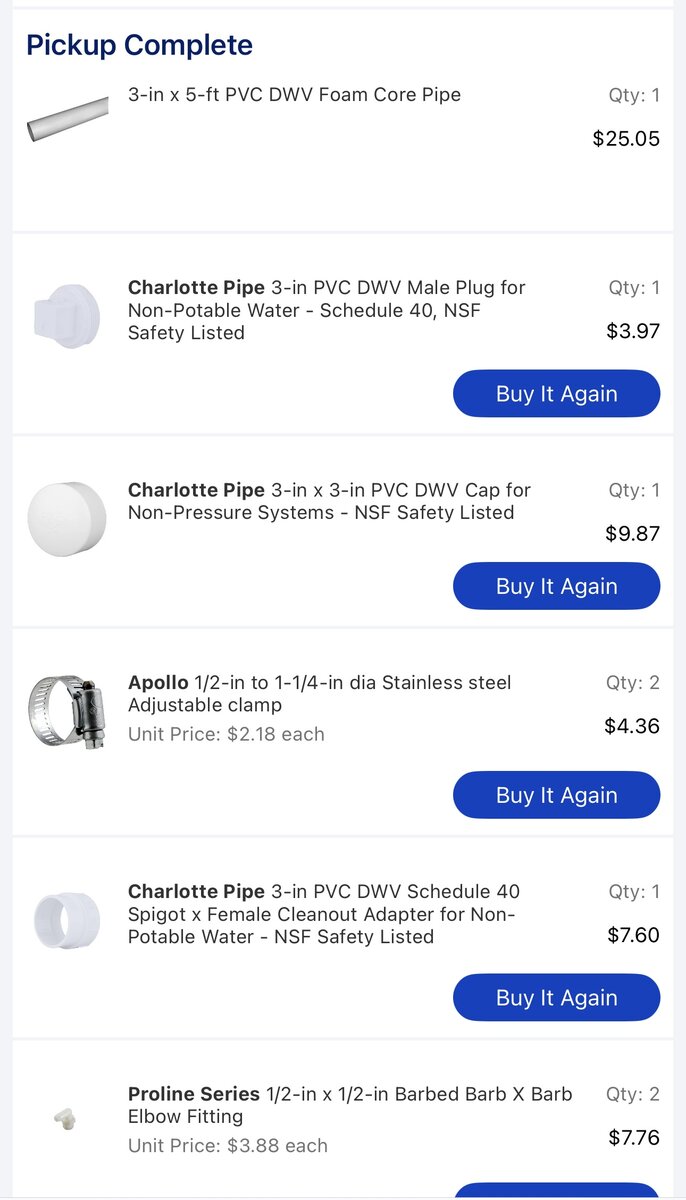Open the foam core pipe product image
The image size is (686, 1200).
click(x=67, y=118)
